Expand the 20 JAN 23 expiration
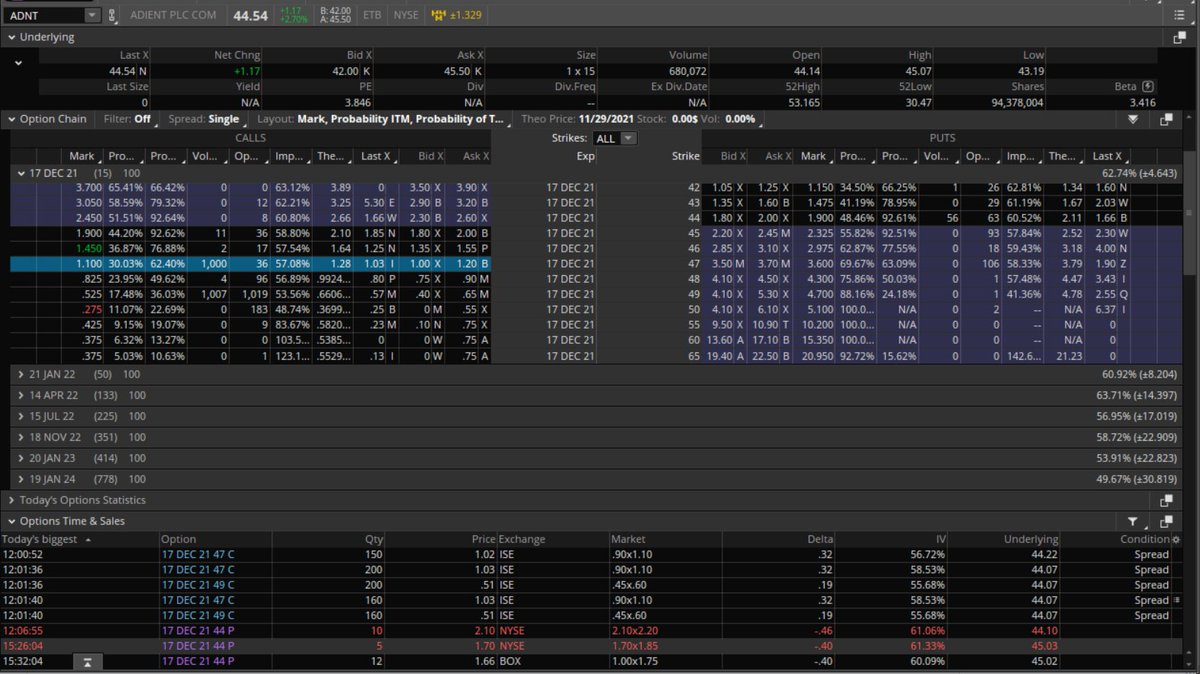This screenshot has height=674, width=1200. [x=22, y=458]
